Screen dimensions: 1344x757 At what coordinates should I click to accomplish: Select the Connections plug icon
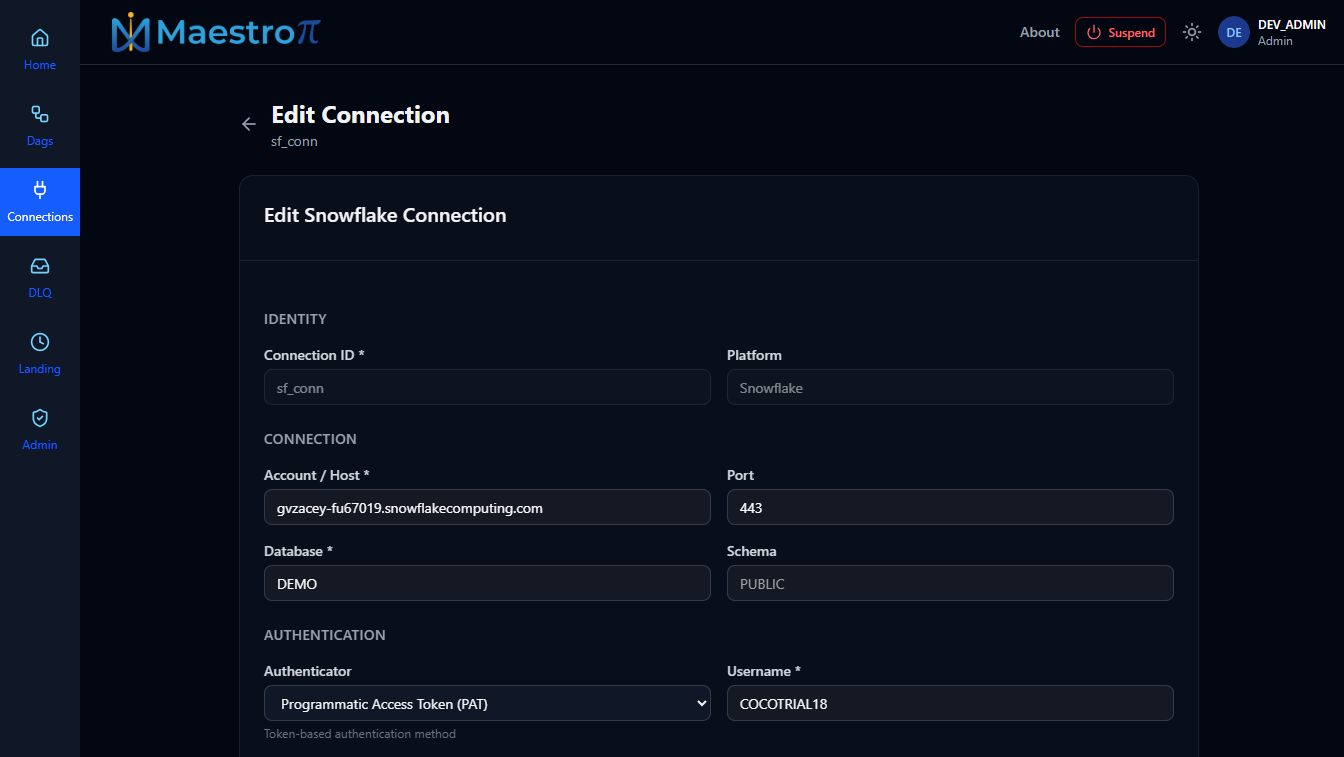point(40,190)
